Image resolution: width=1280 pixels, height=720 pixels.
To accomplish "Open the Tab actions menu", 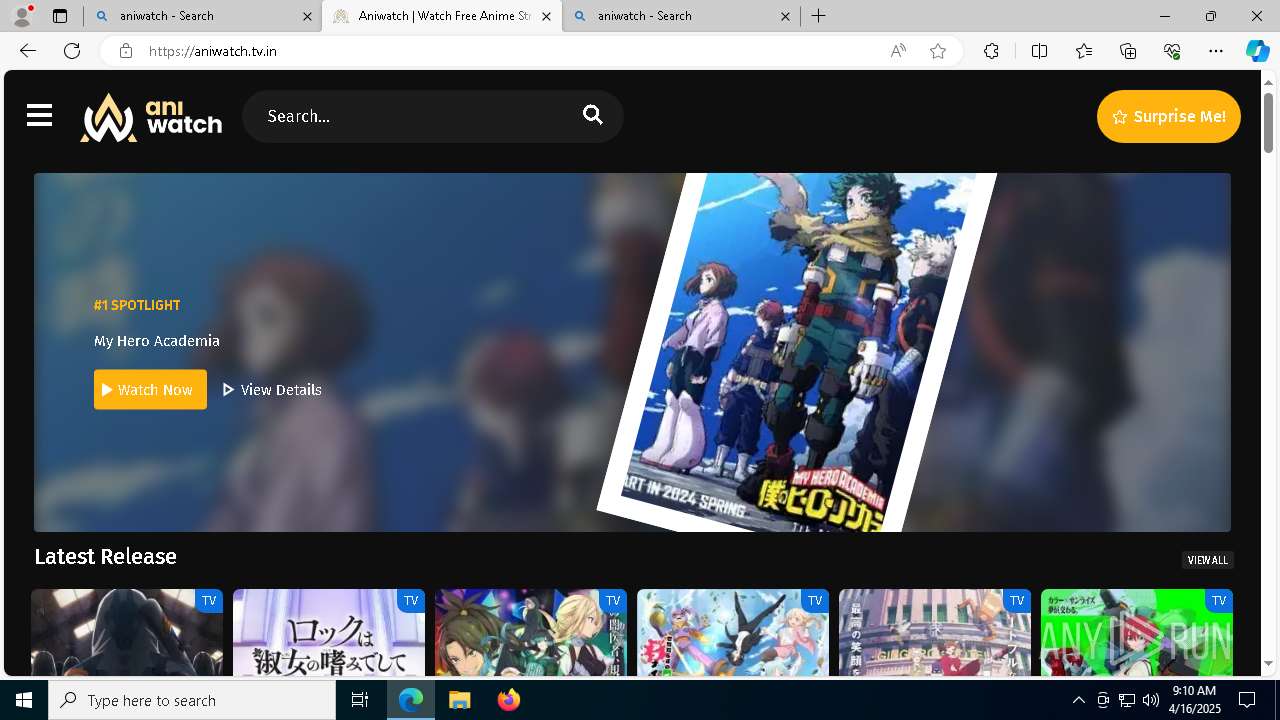I will [x=60, y=16].
